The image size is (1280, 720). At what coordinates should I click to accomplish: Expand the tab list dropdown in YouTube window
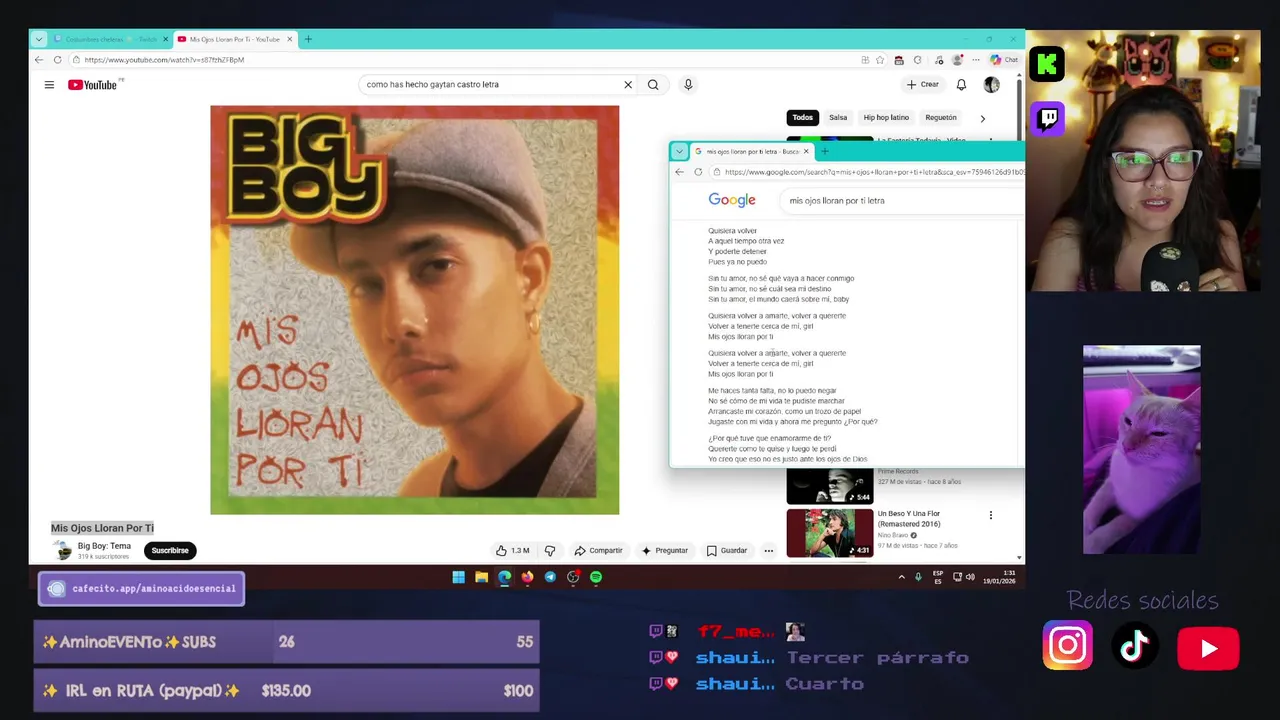point(39,39)
